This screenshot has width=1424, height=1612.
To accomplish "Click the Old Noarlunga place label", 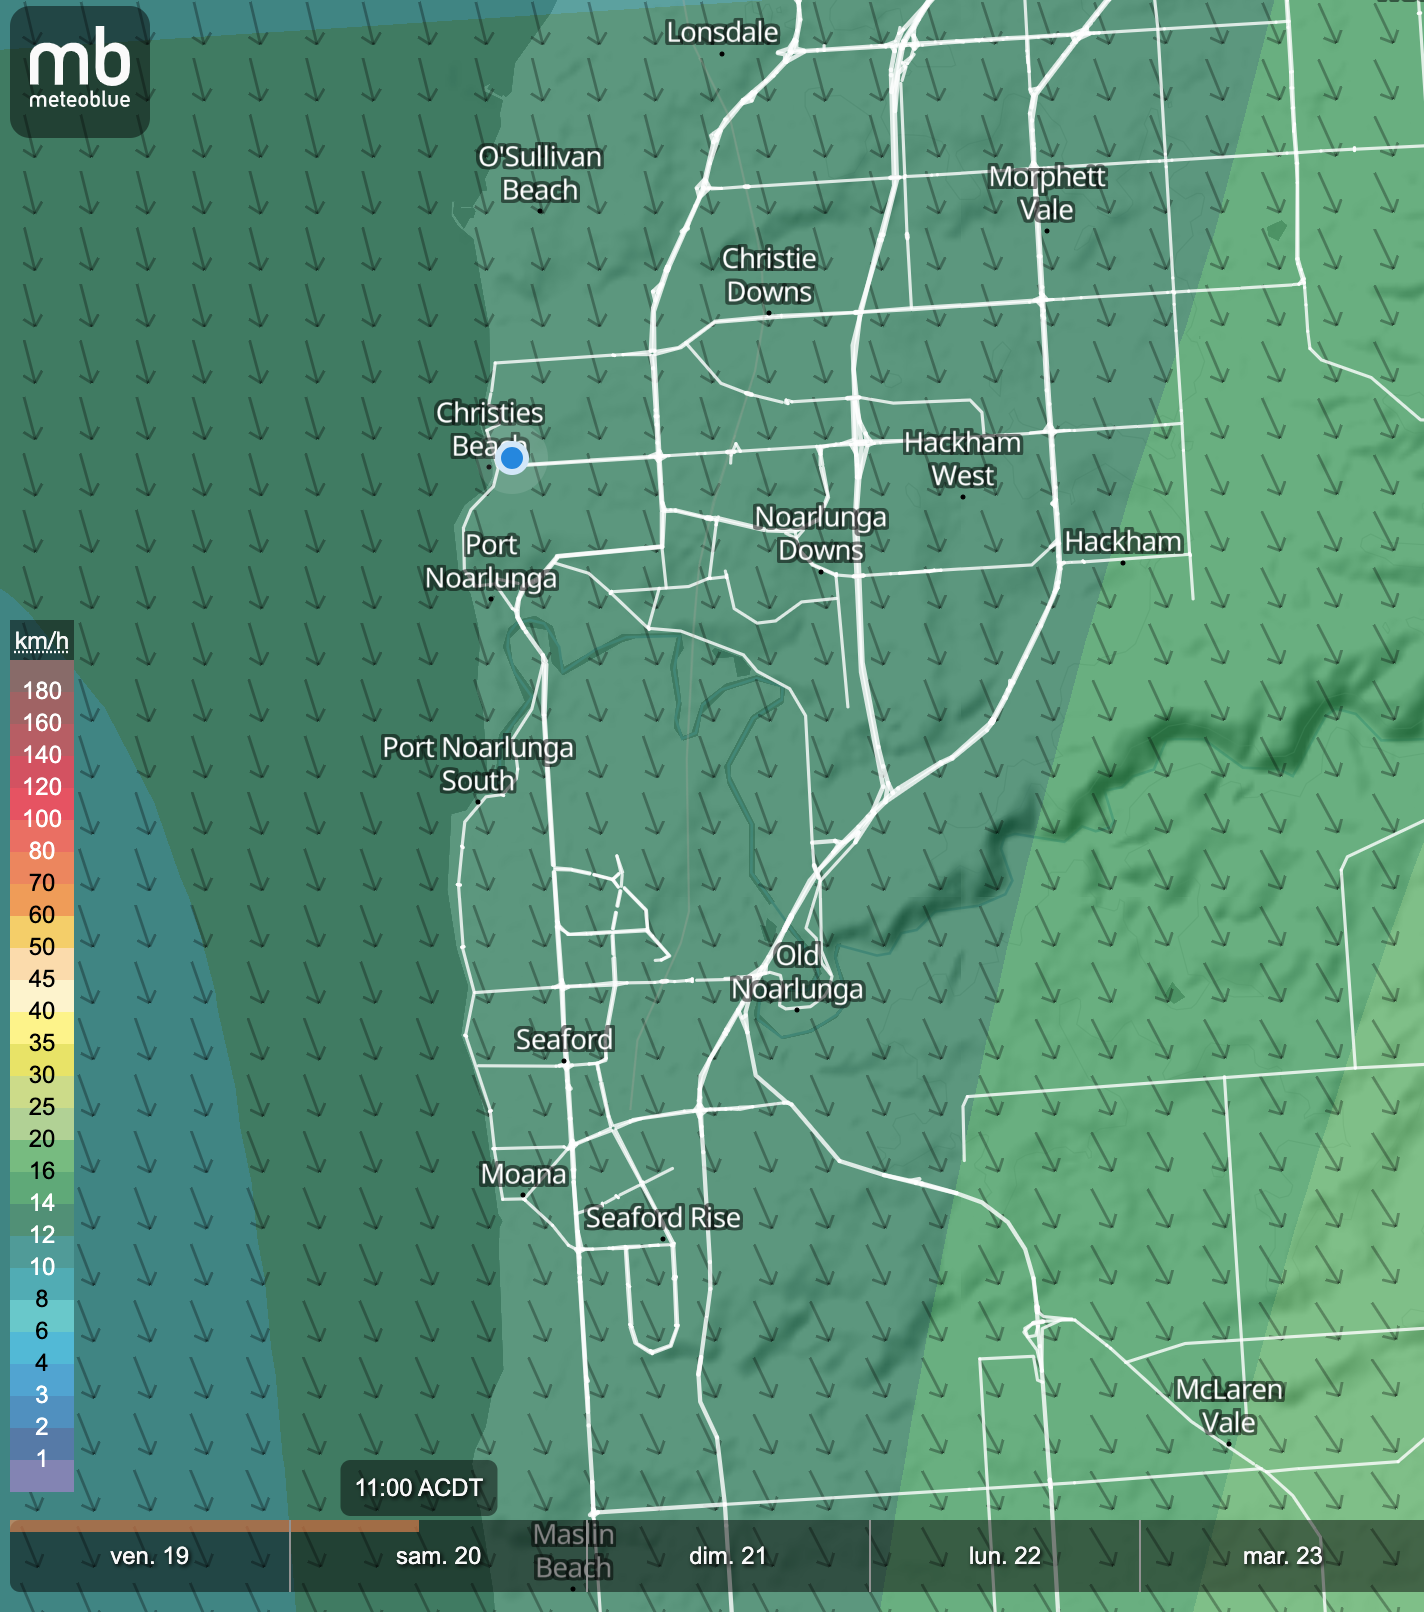I will click(x=797, y=972).
